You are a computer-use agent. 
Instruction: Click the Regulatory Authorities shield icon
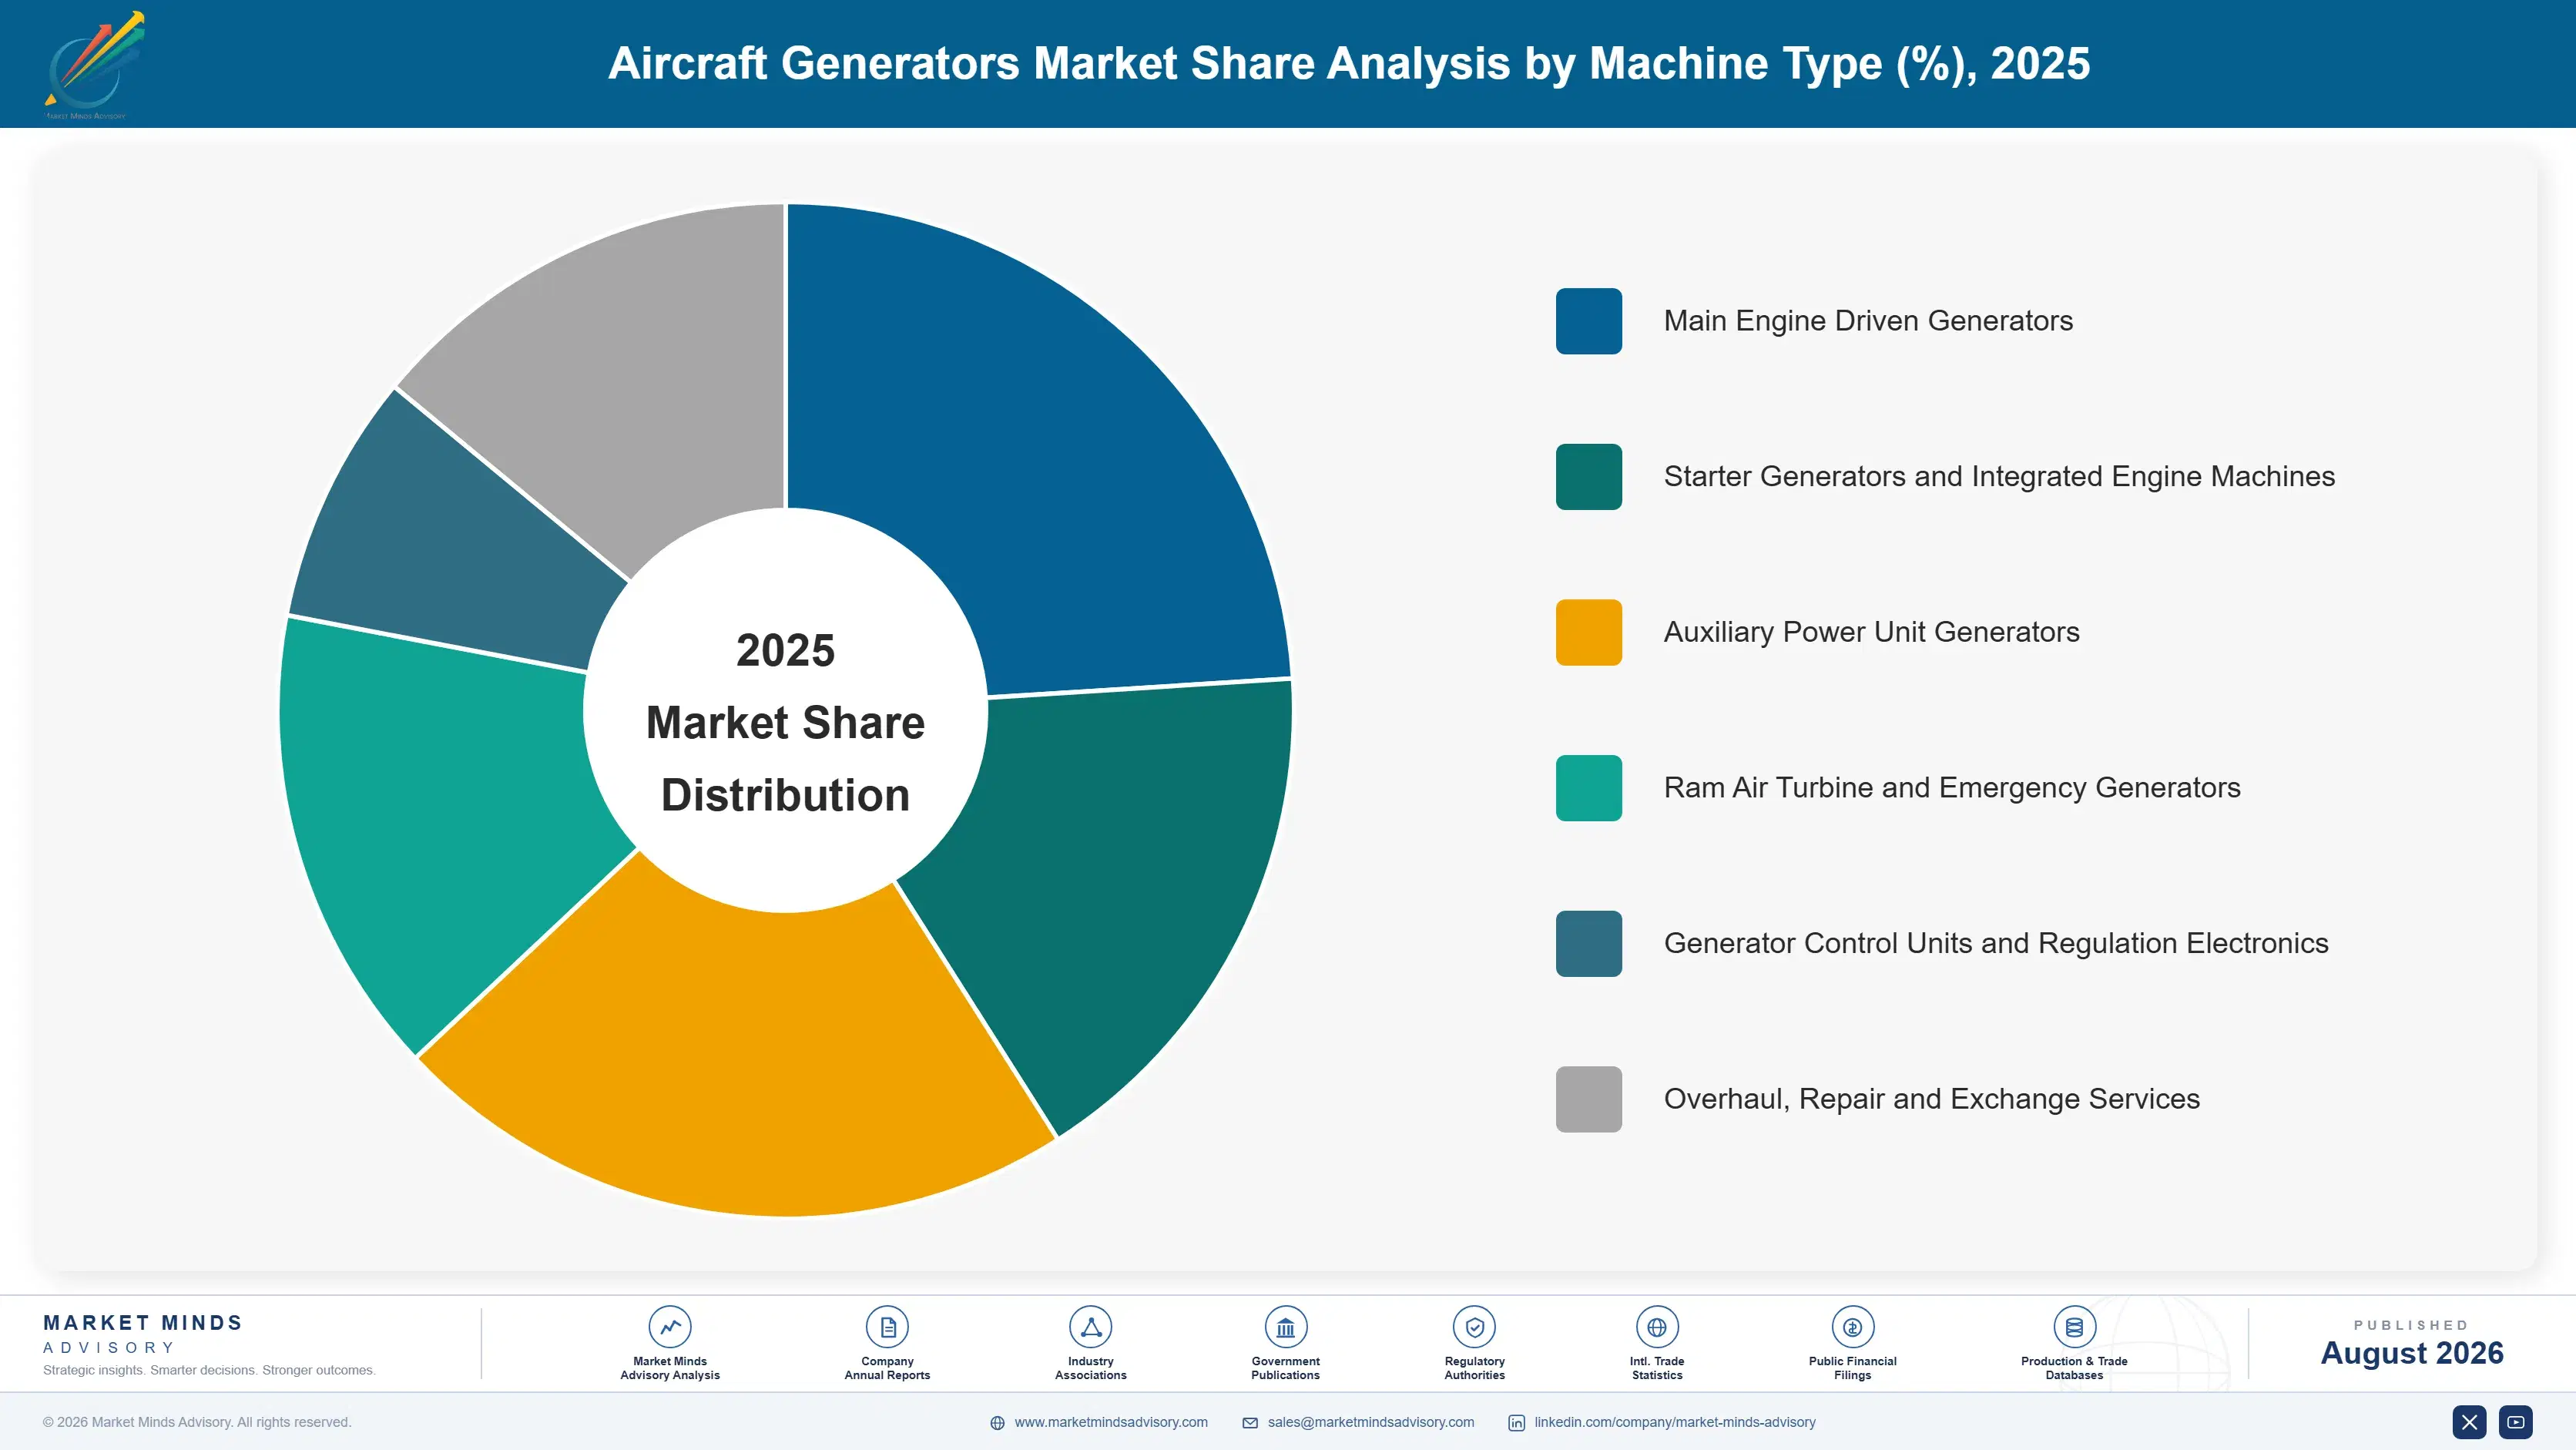[x=1474, y=1327]
